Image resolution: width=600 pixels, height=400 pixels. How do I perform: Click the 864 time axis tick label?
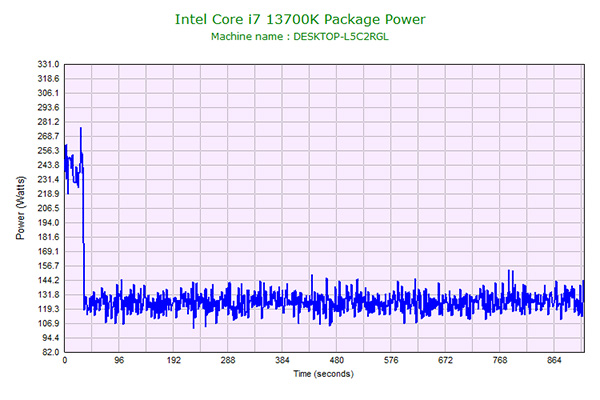click(554, 360)
